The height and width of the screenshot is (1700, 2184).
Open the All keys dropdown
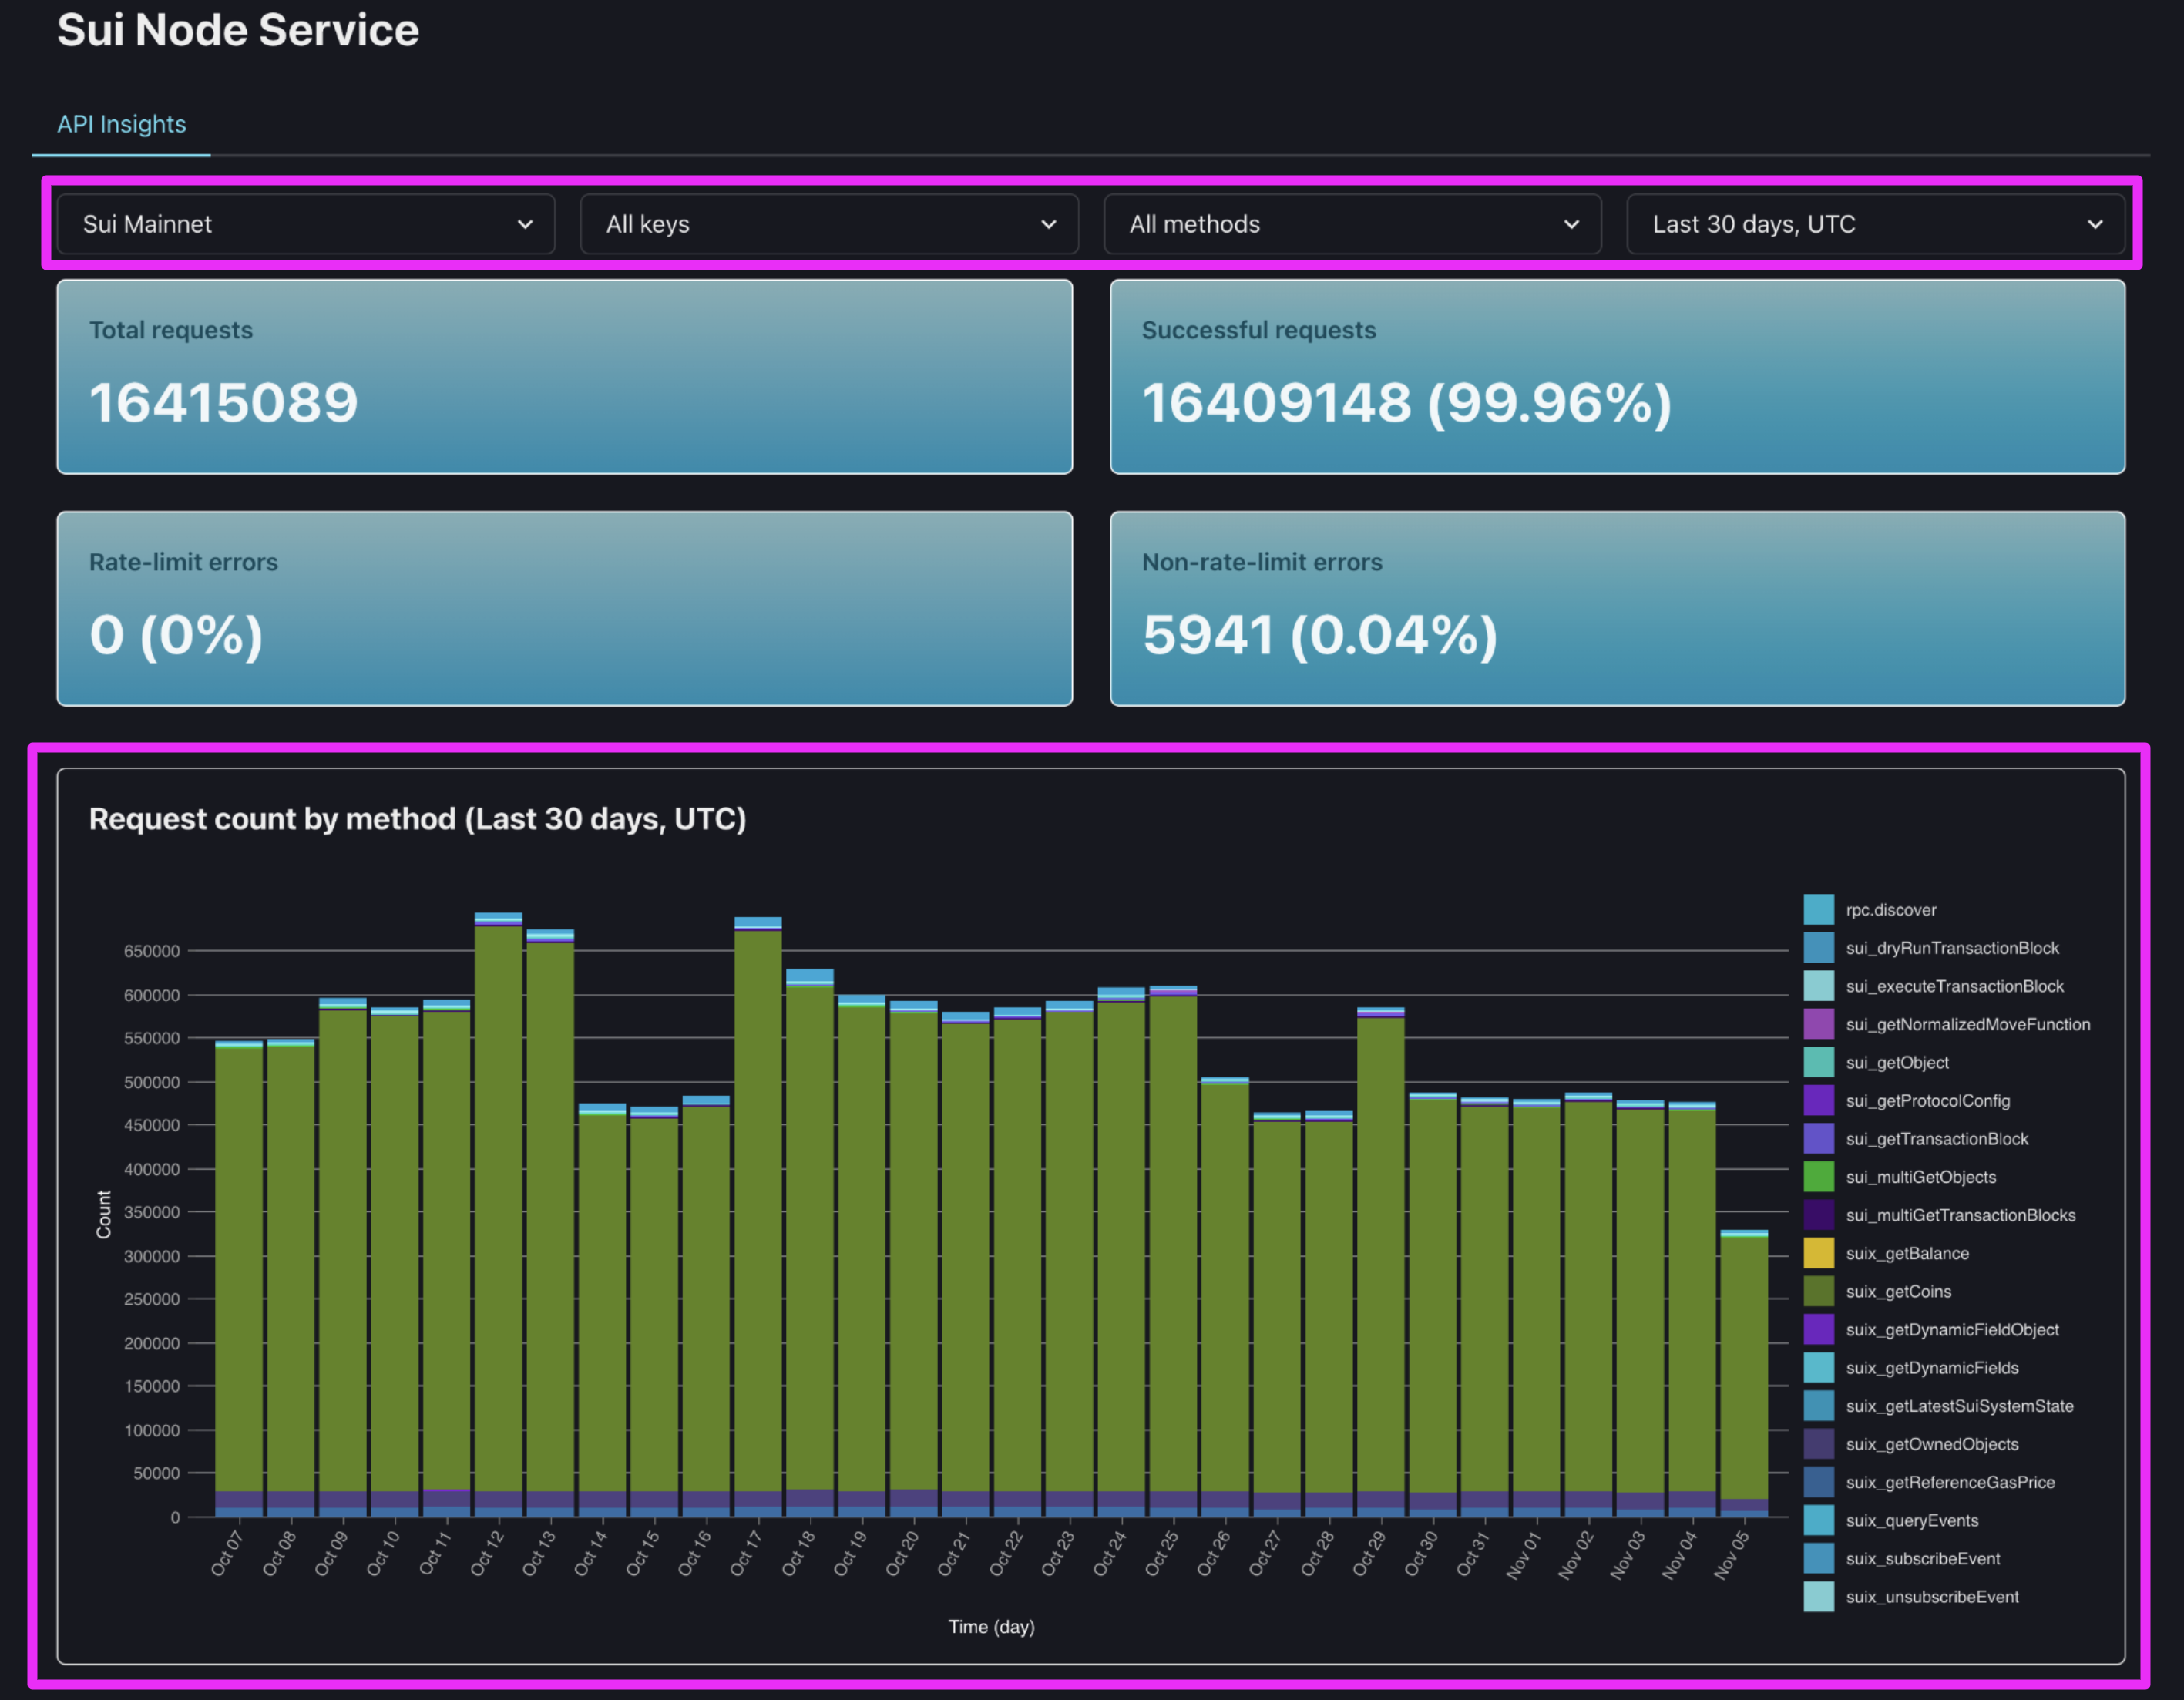tap(829, 224)
